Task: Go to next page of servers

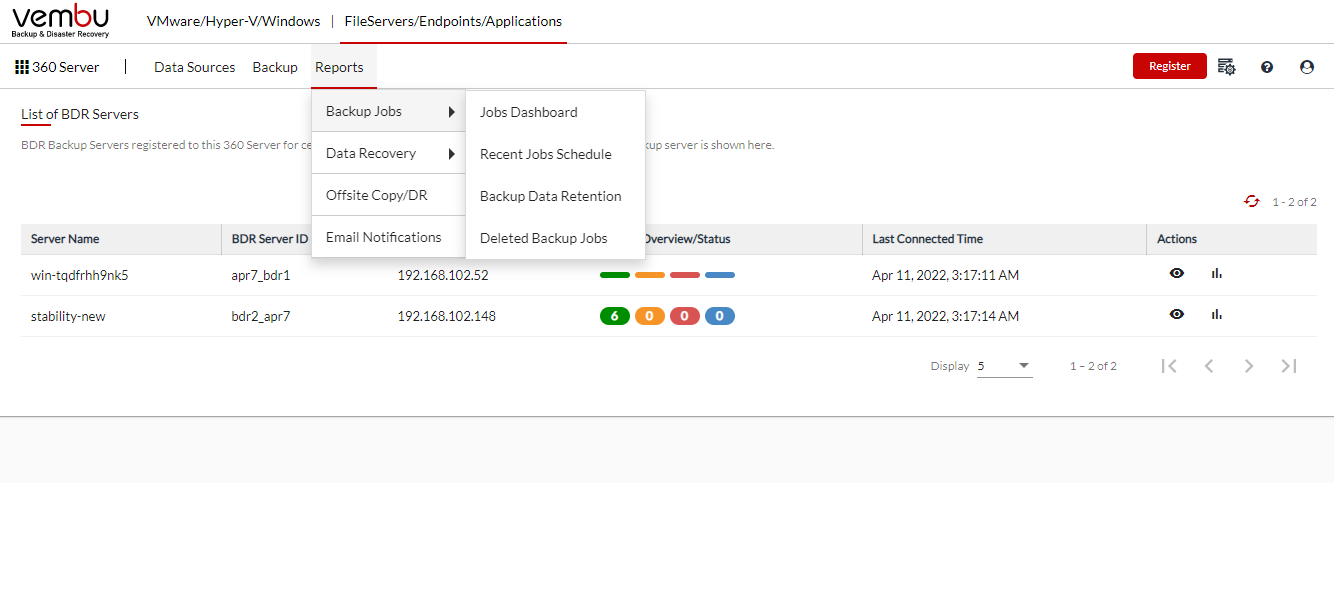Action: tap(1249, 366)
